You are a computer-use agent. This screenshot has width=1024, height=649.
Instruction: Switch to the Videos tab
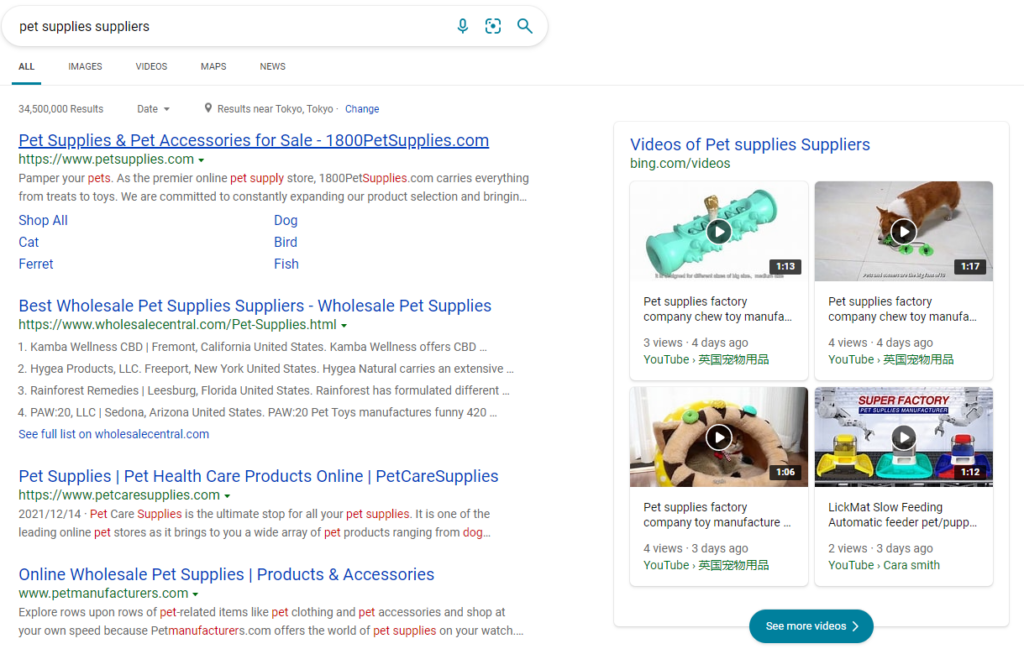click(x=152, y=67)
